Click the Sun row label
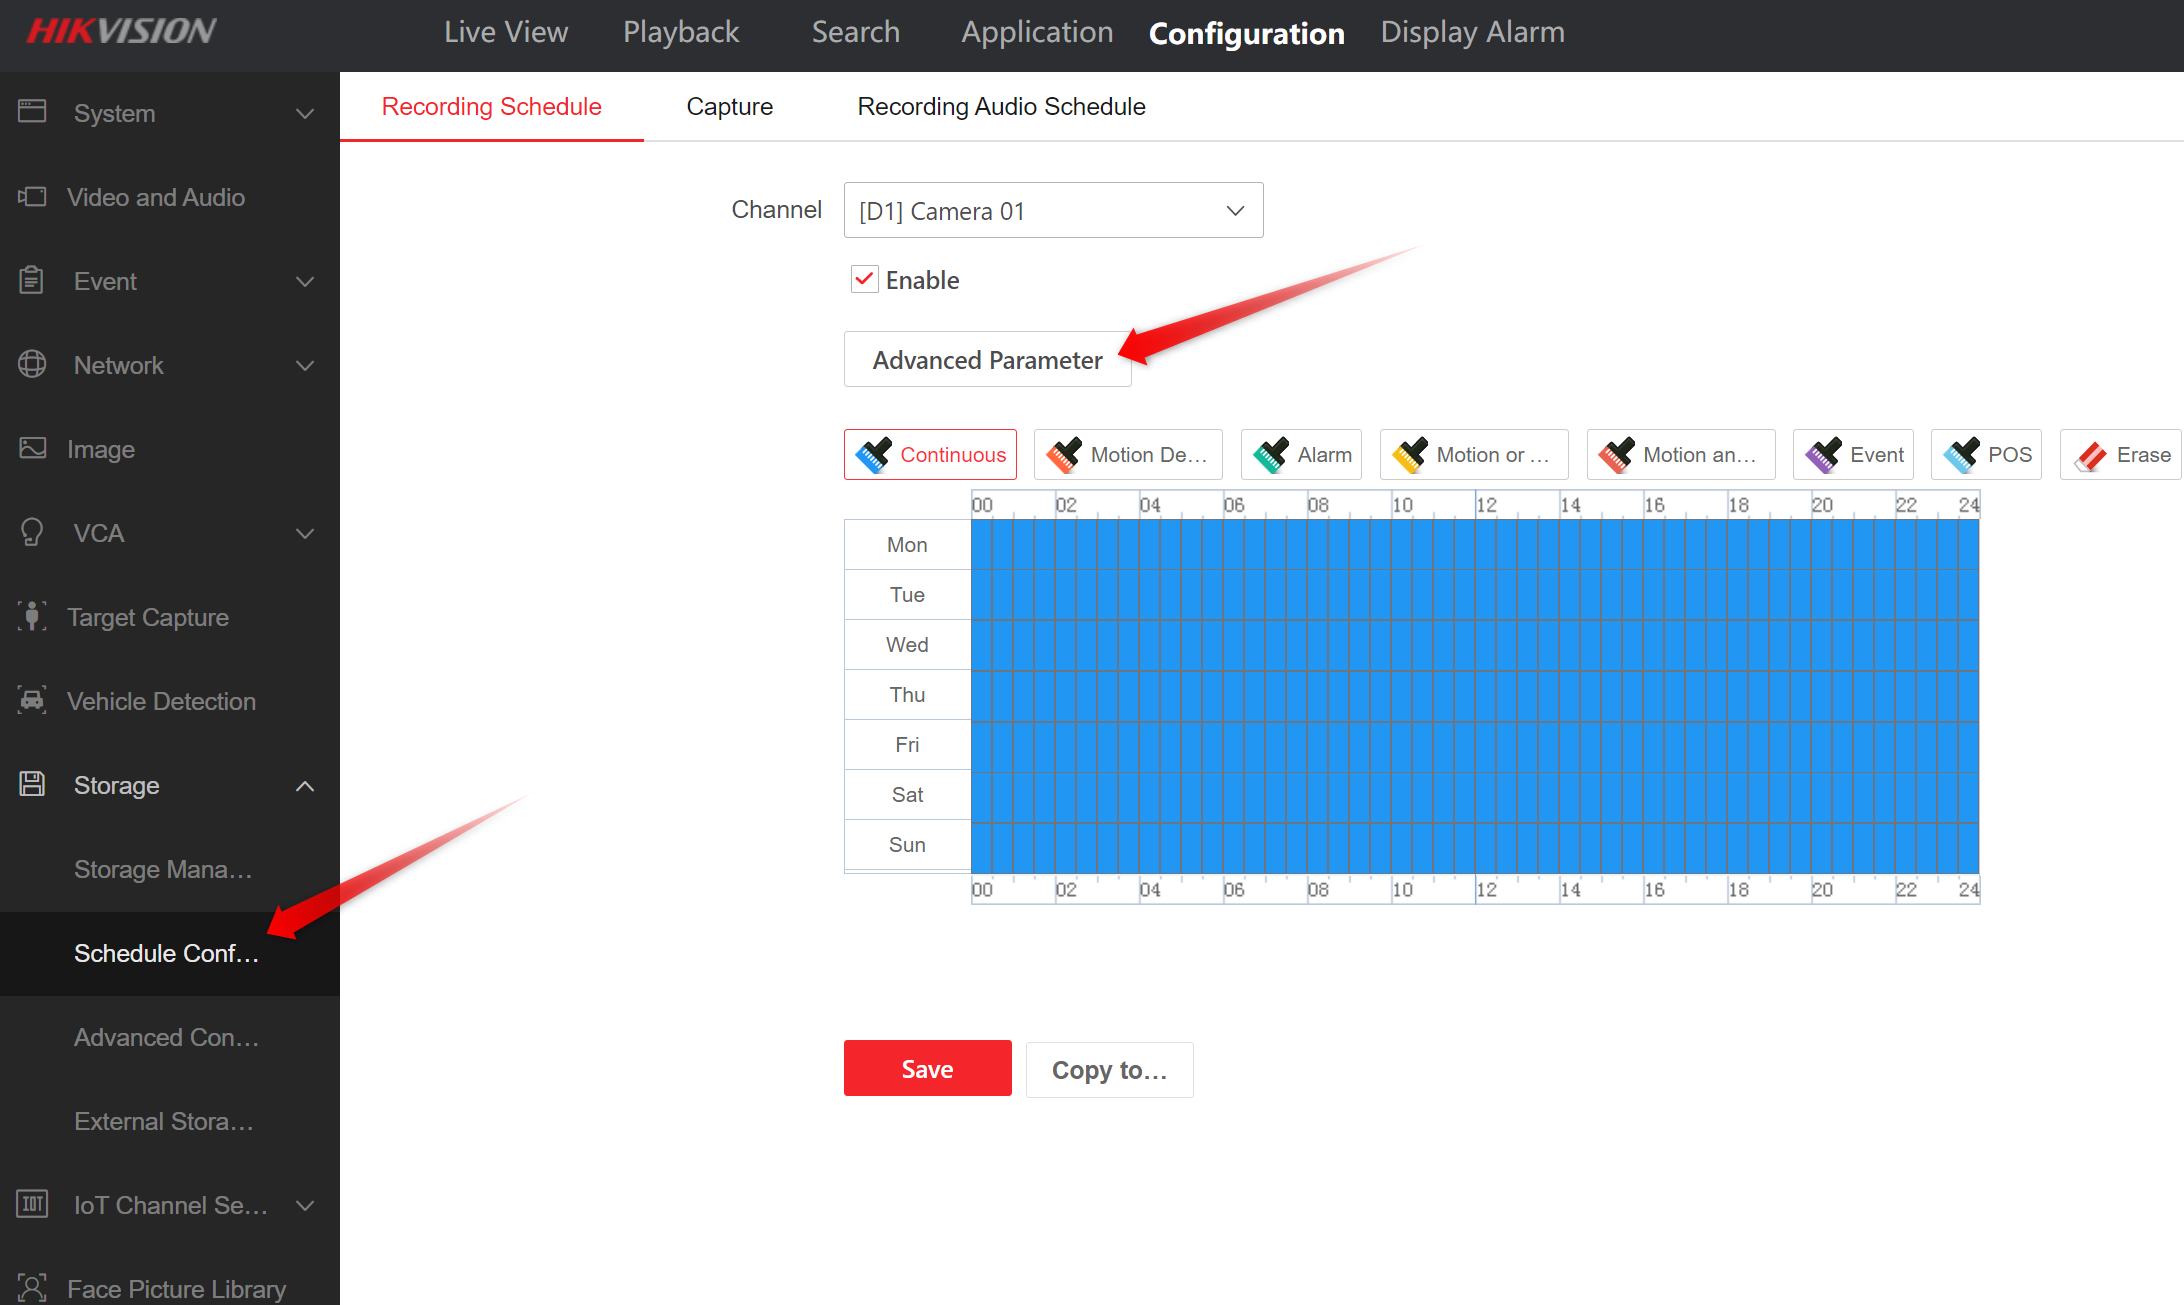The height and width of the screenshot is (1305, 2184). point(907,845)
